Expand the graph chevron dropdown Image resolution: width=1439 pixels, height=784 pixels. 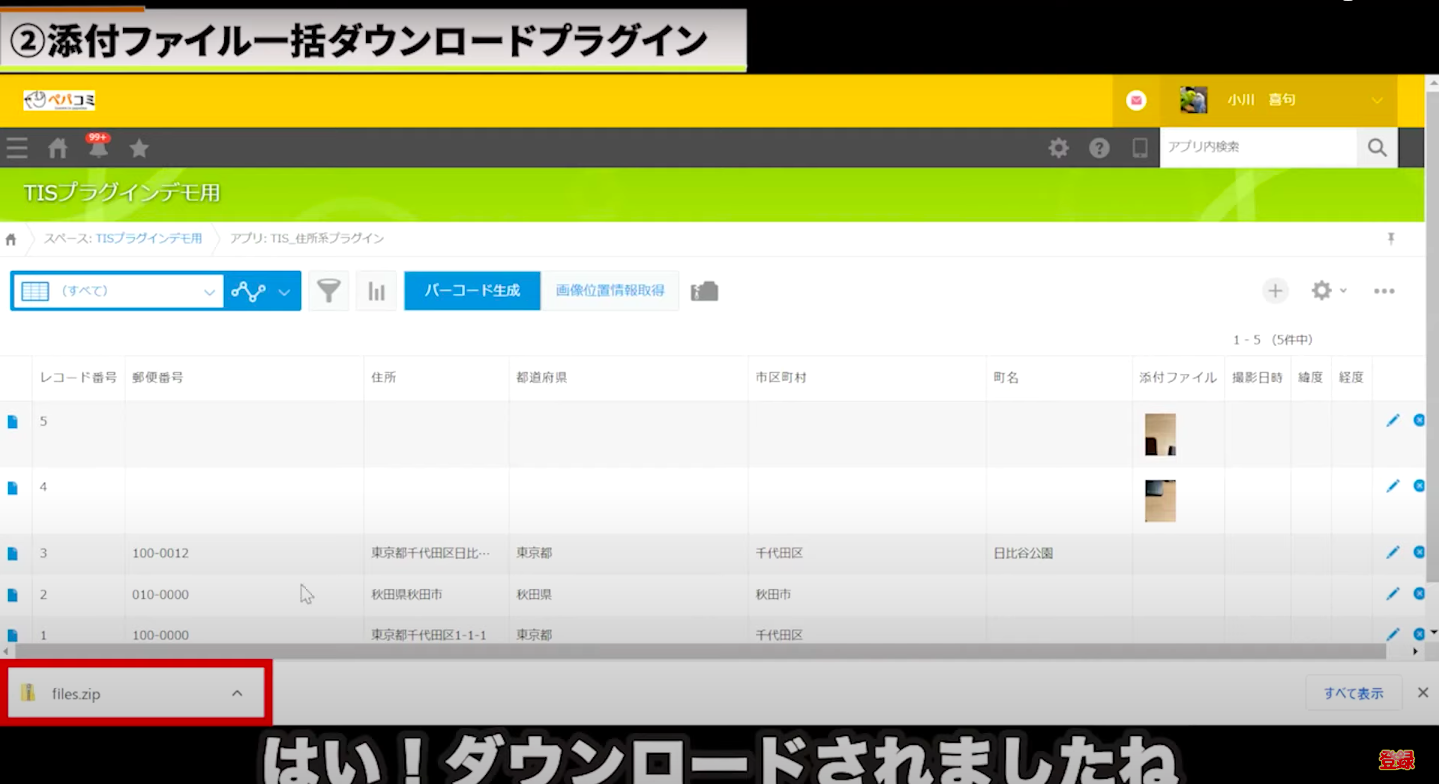point(283,290)
